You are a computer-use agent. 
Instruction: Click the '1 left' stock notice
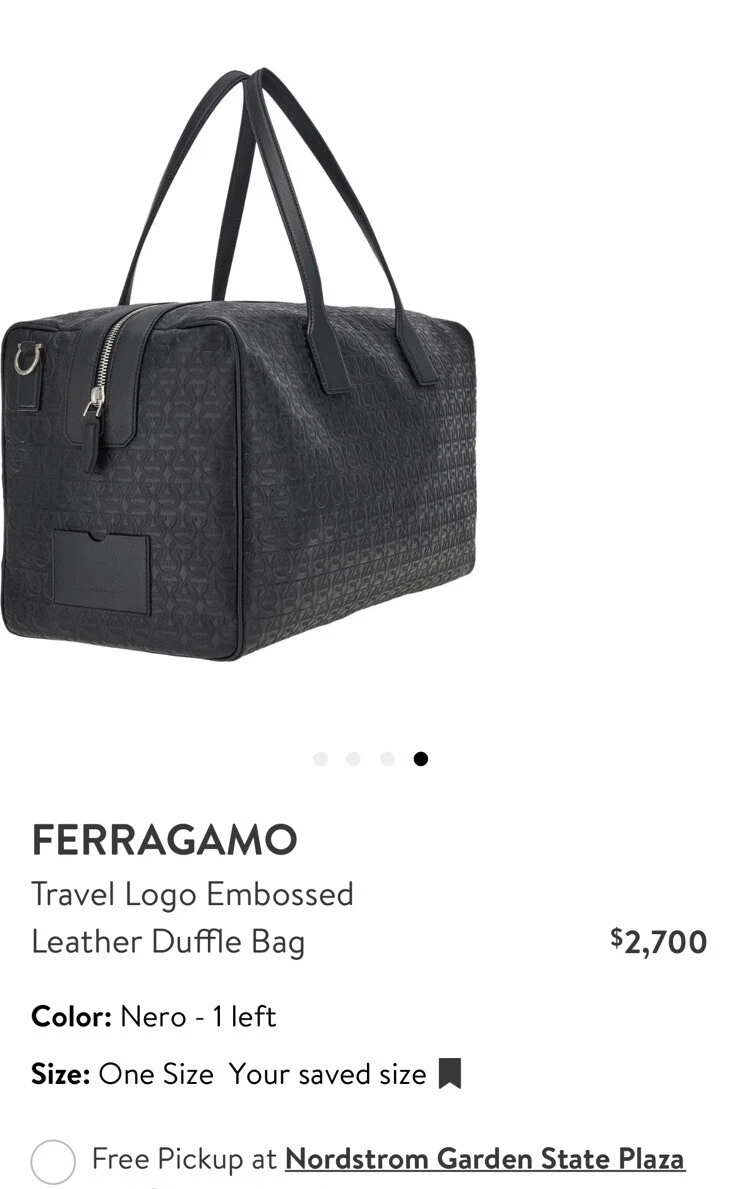(243, 1016)
